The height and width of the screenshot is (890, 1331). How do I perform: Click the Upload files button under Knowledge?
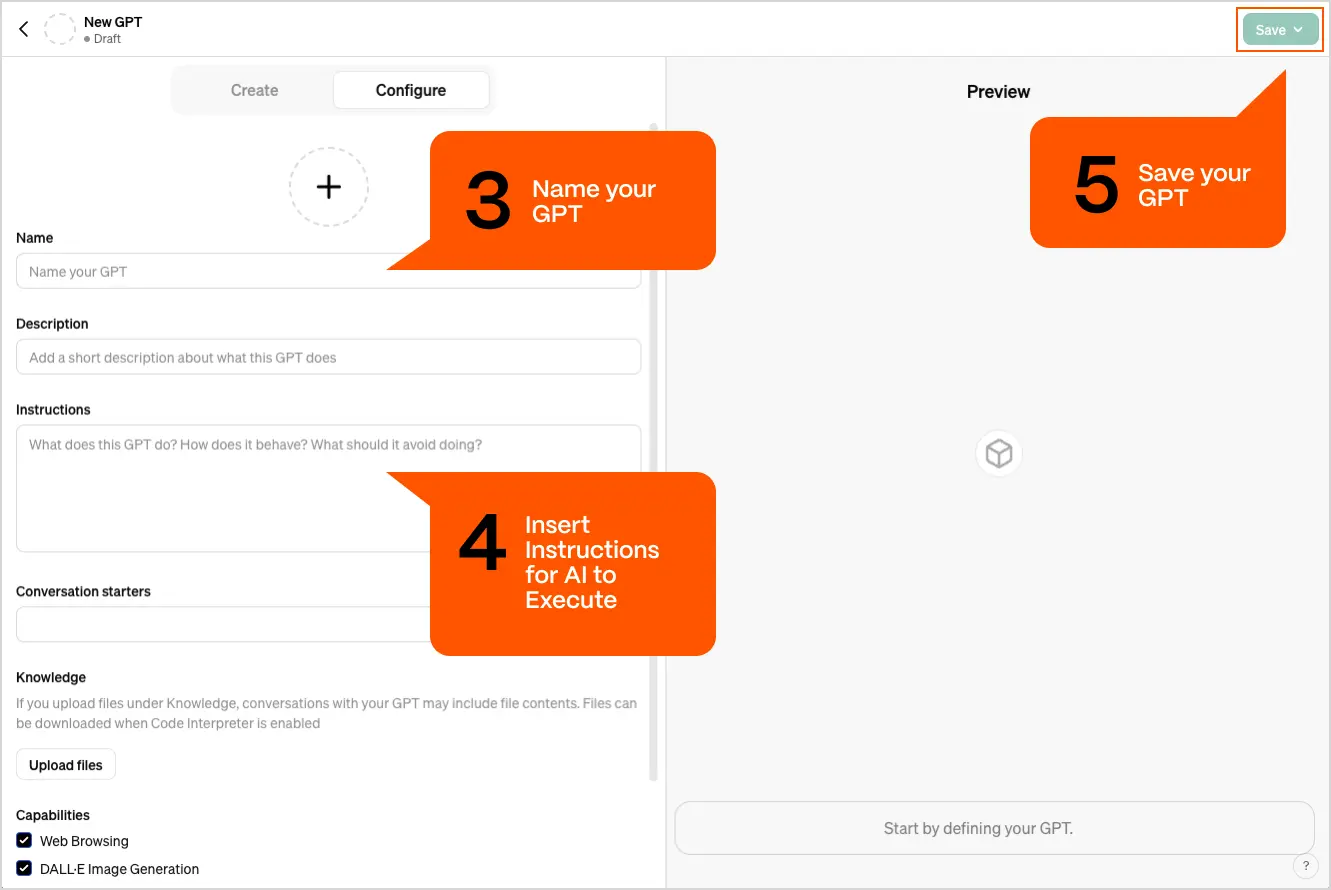pyautogui.click(x=65, y=764)
